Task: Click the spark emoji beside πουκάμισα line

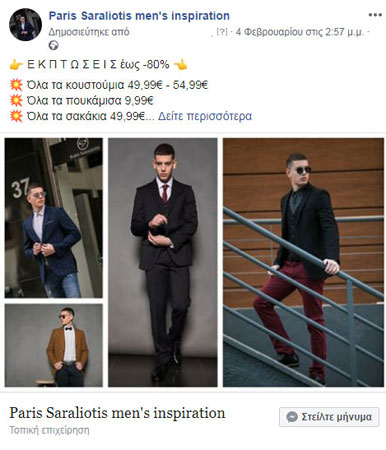Action: point(16,101)
